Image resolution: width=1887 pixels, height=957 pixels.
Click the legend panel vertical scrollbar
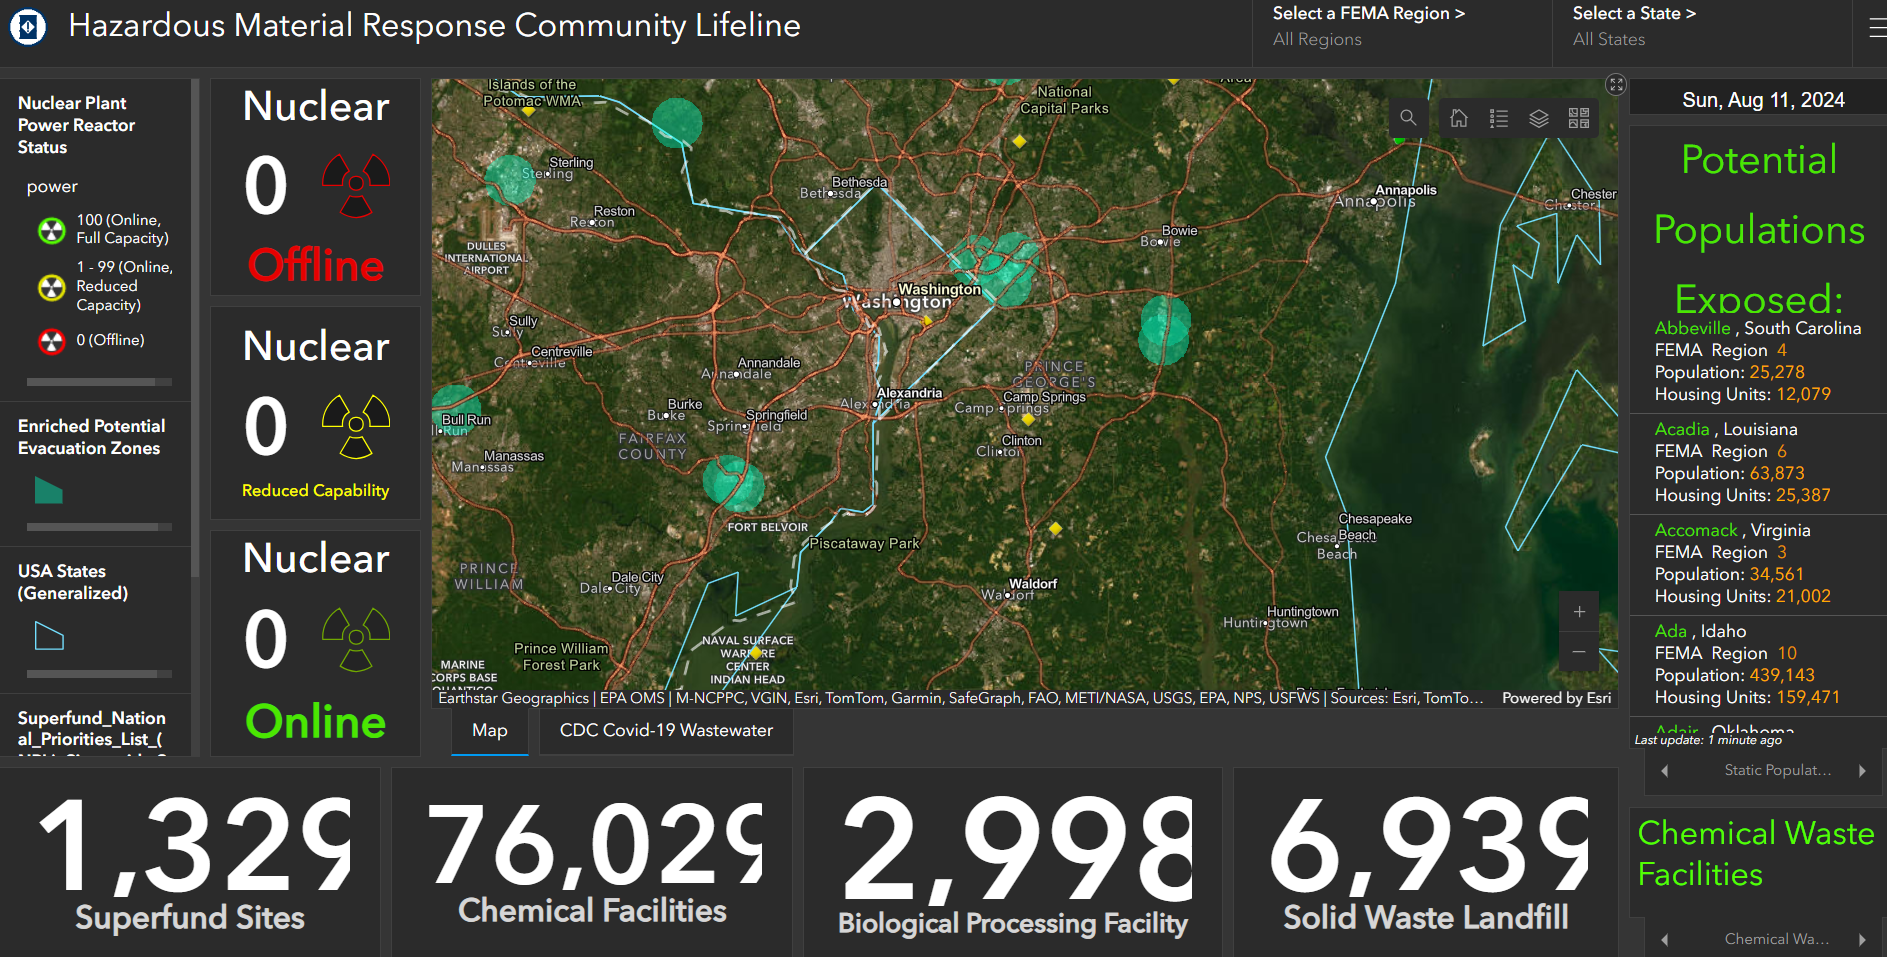point(195,330)
